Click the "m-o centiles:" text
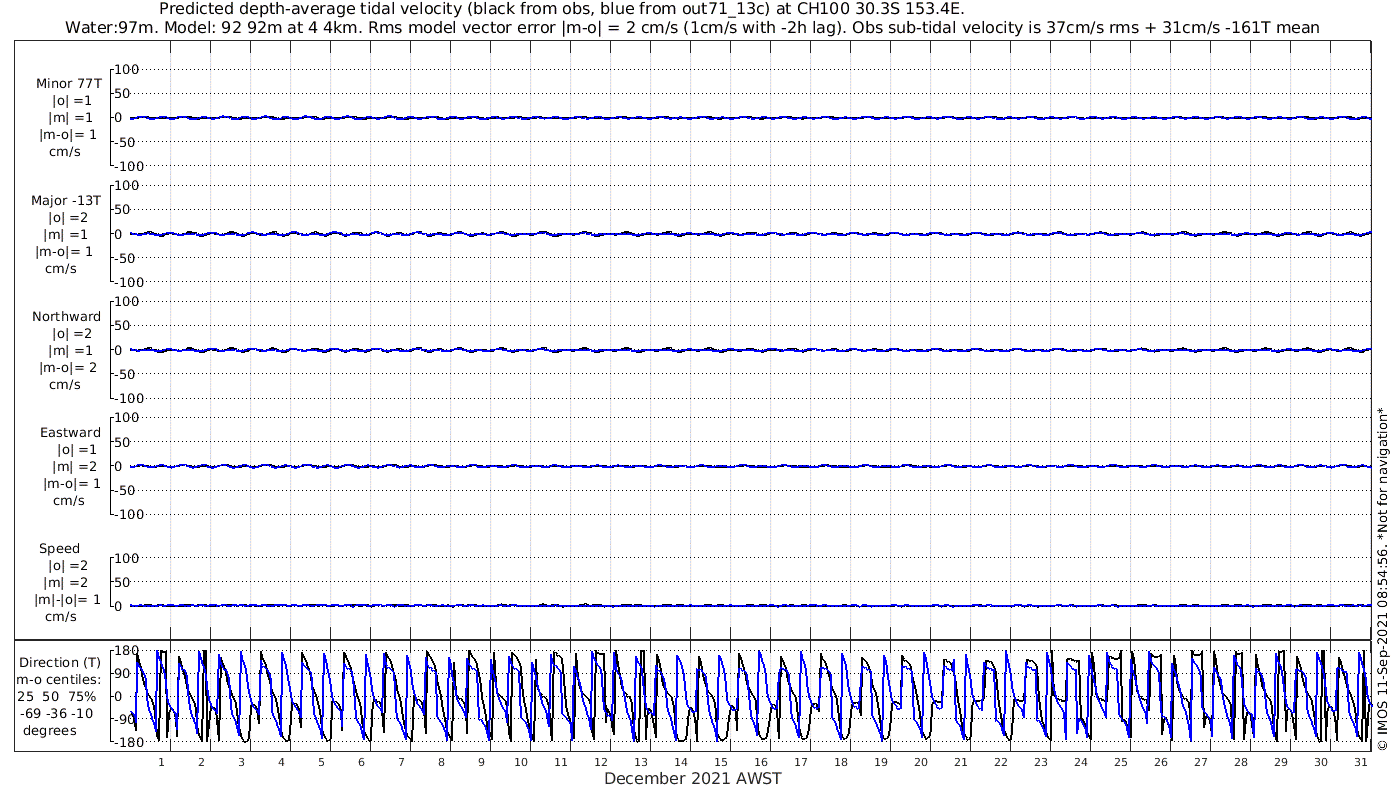This screenshot has width=1400, height=800. pos(58,680)
